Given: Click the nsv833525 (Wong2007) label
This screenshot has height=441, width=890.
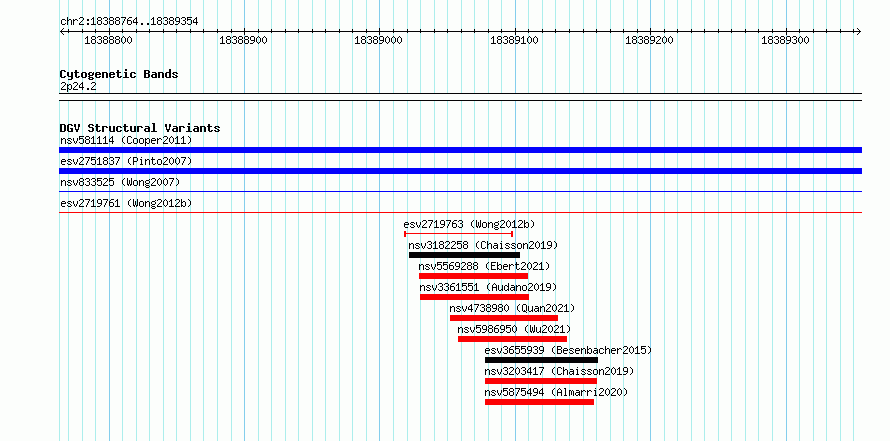Looking at the screenshot, I should [x=119, y=182].
